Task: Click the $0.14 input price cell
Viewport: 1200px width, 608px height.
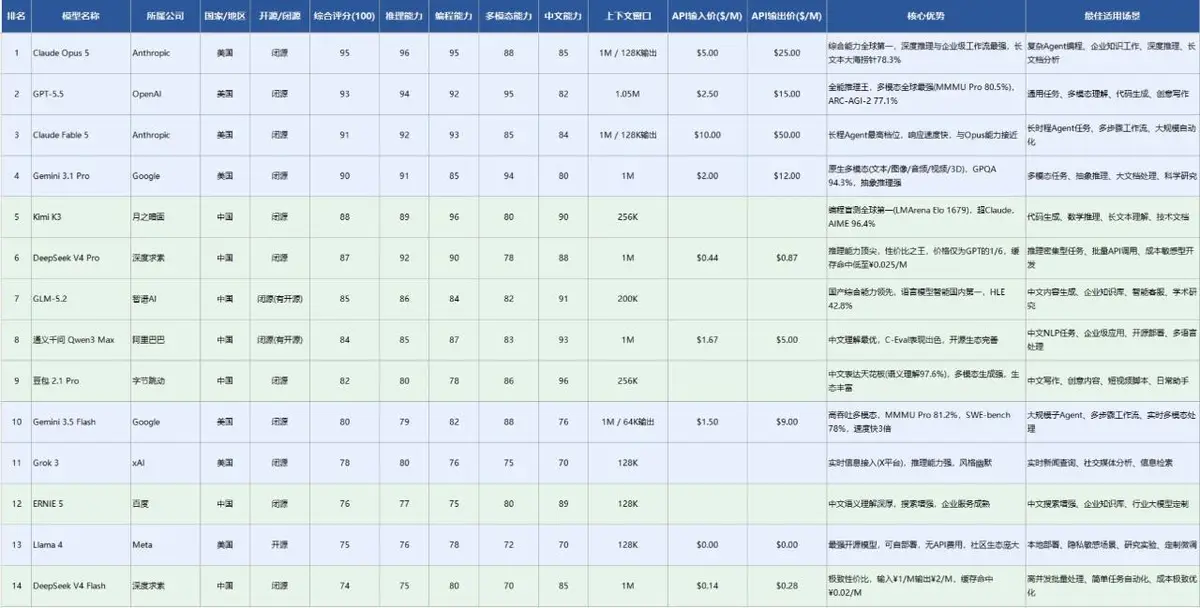Action: tap(706, 586)
